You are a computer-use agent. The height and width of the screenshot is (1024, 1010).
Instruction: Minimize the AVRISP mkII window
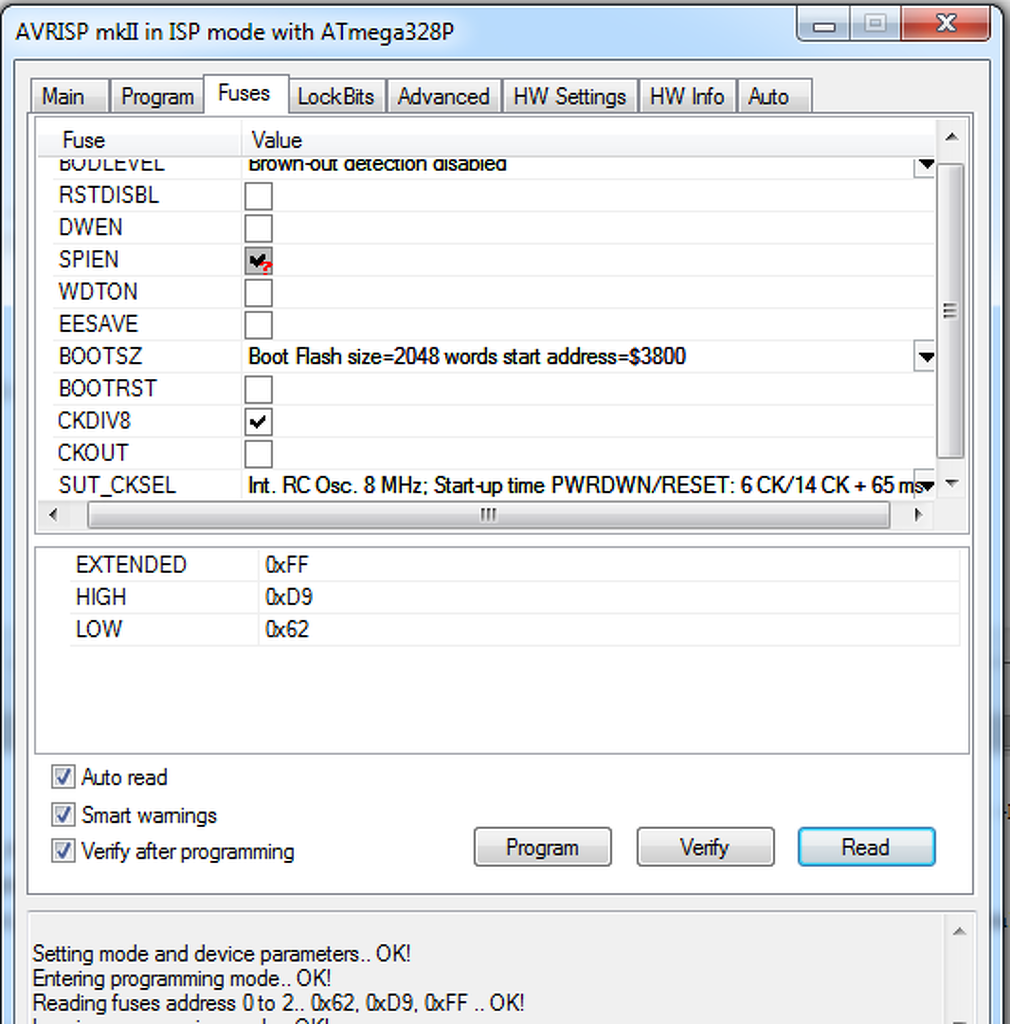pos(824,25)
